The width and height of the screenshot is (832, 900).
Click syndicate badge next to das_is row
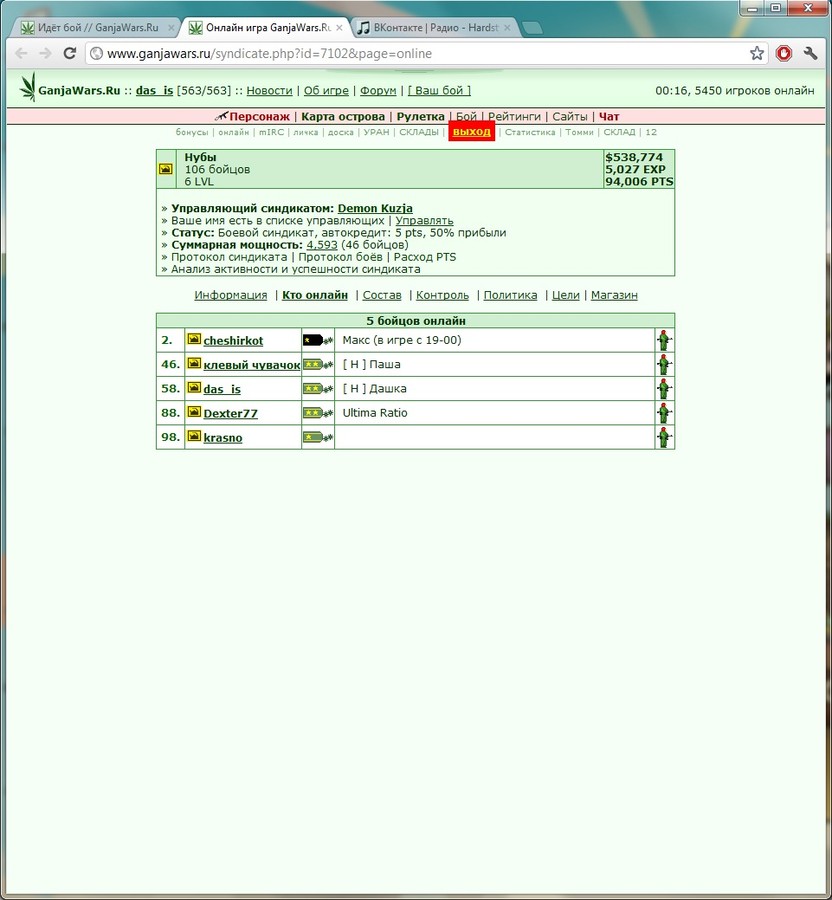194,387
